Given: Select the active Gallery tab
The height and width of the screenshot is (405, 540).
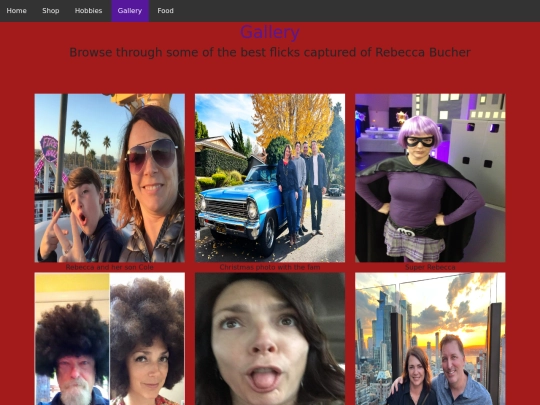Looking at the screenshot, I should [130, 11].
